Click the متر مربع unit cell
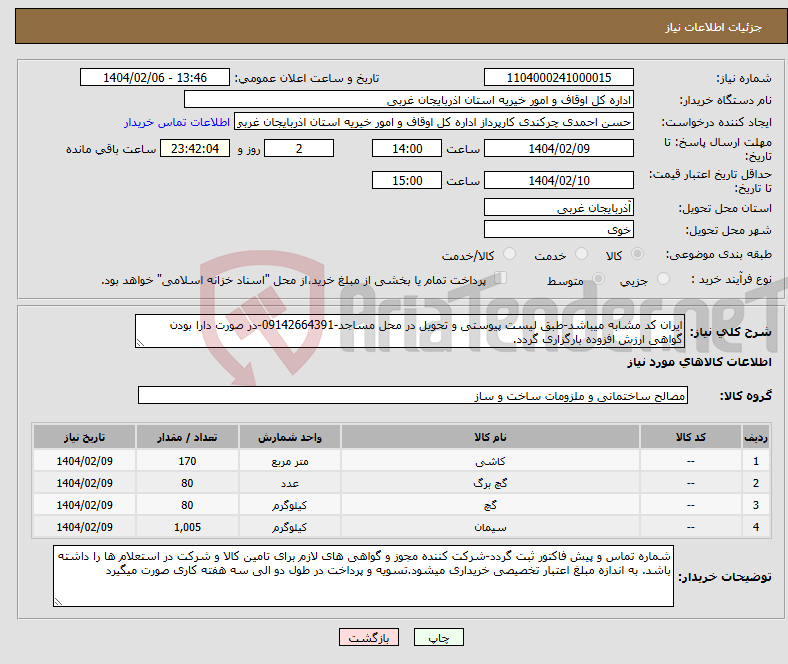This screenshot has width=788, height=664. click(289, 461)
